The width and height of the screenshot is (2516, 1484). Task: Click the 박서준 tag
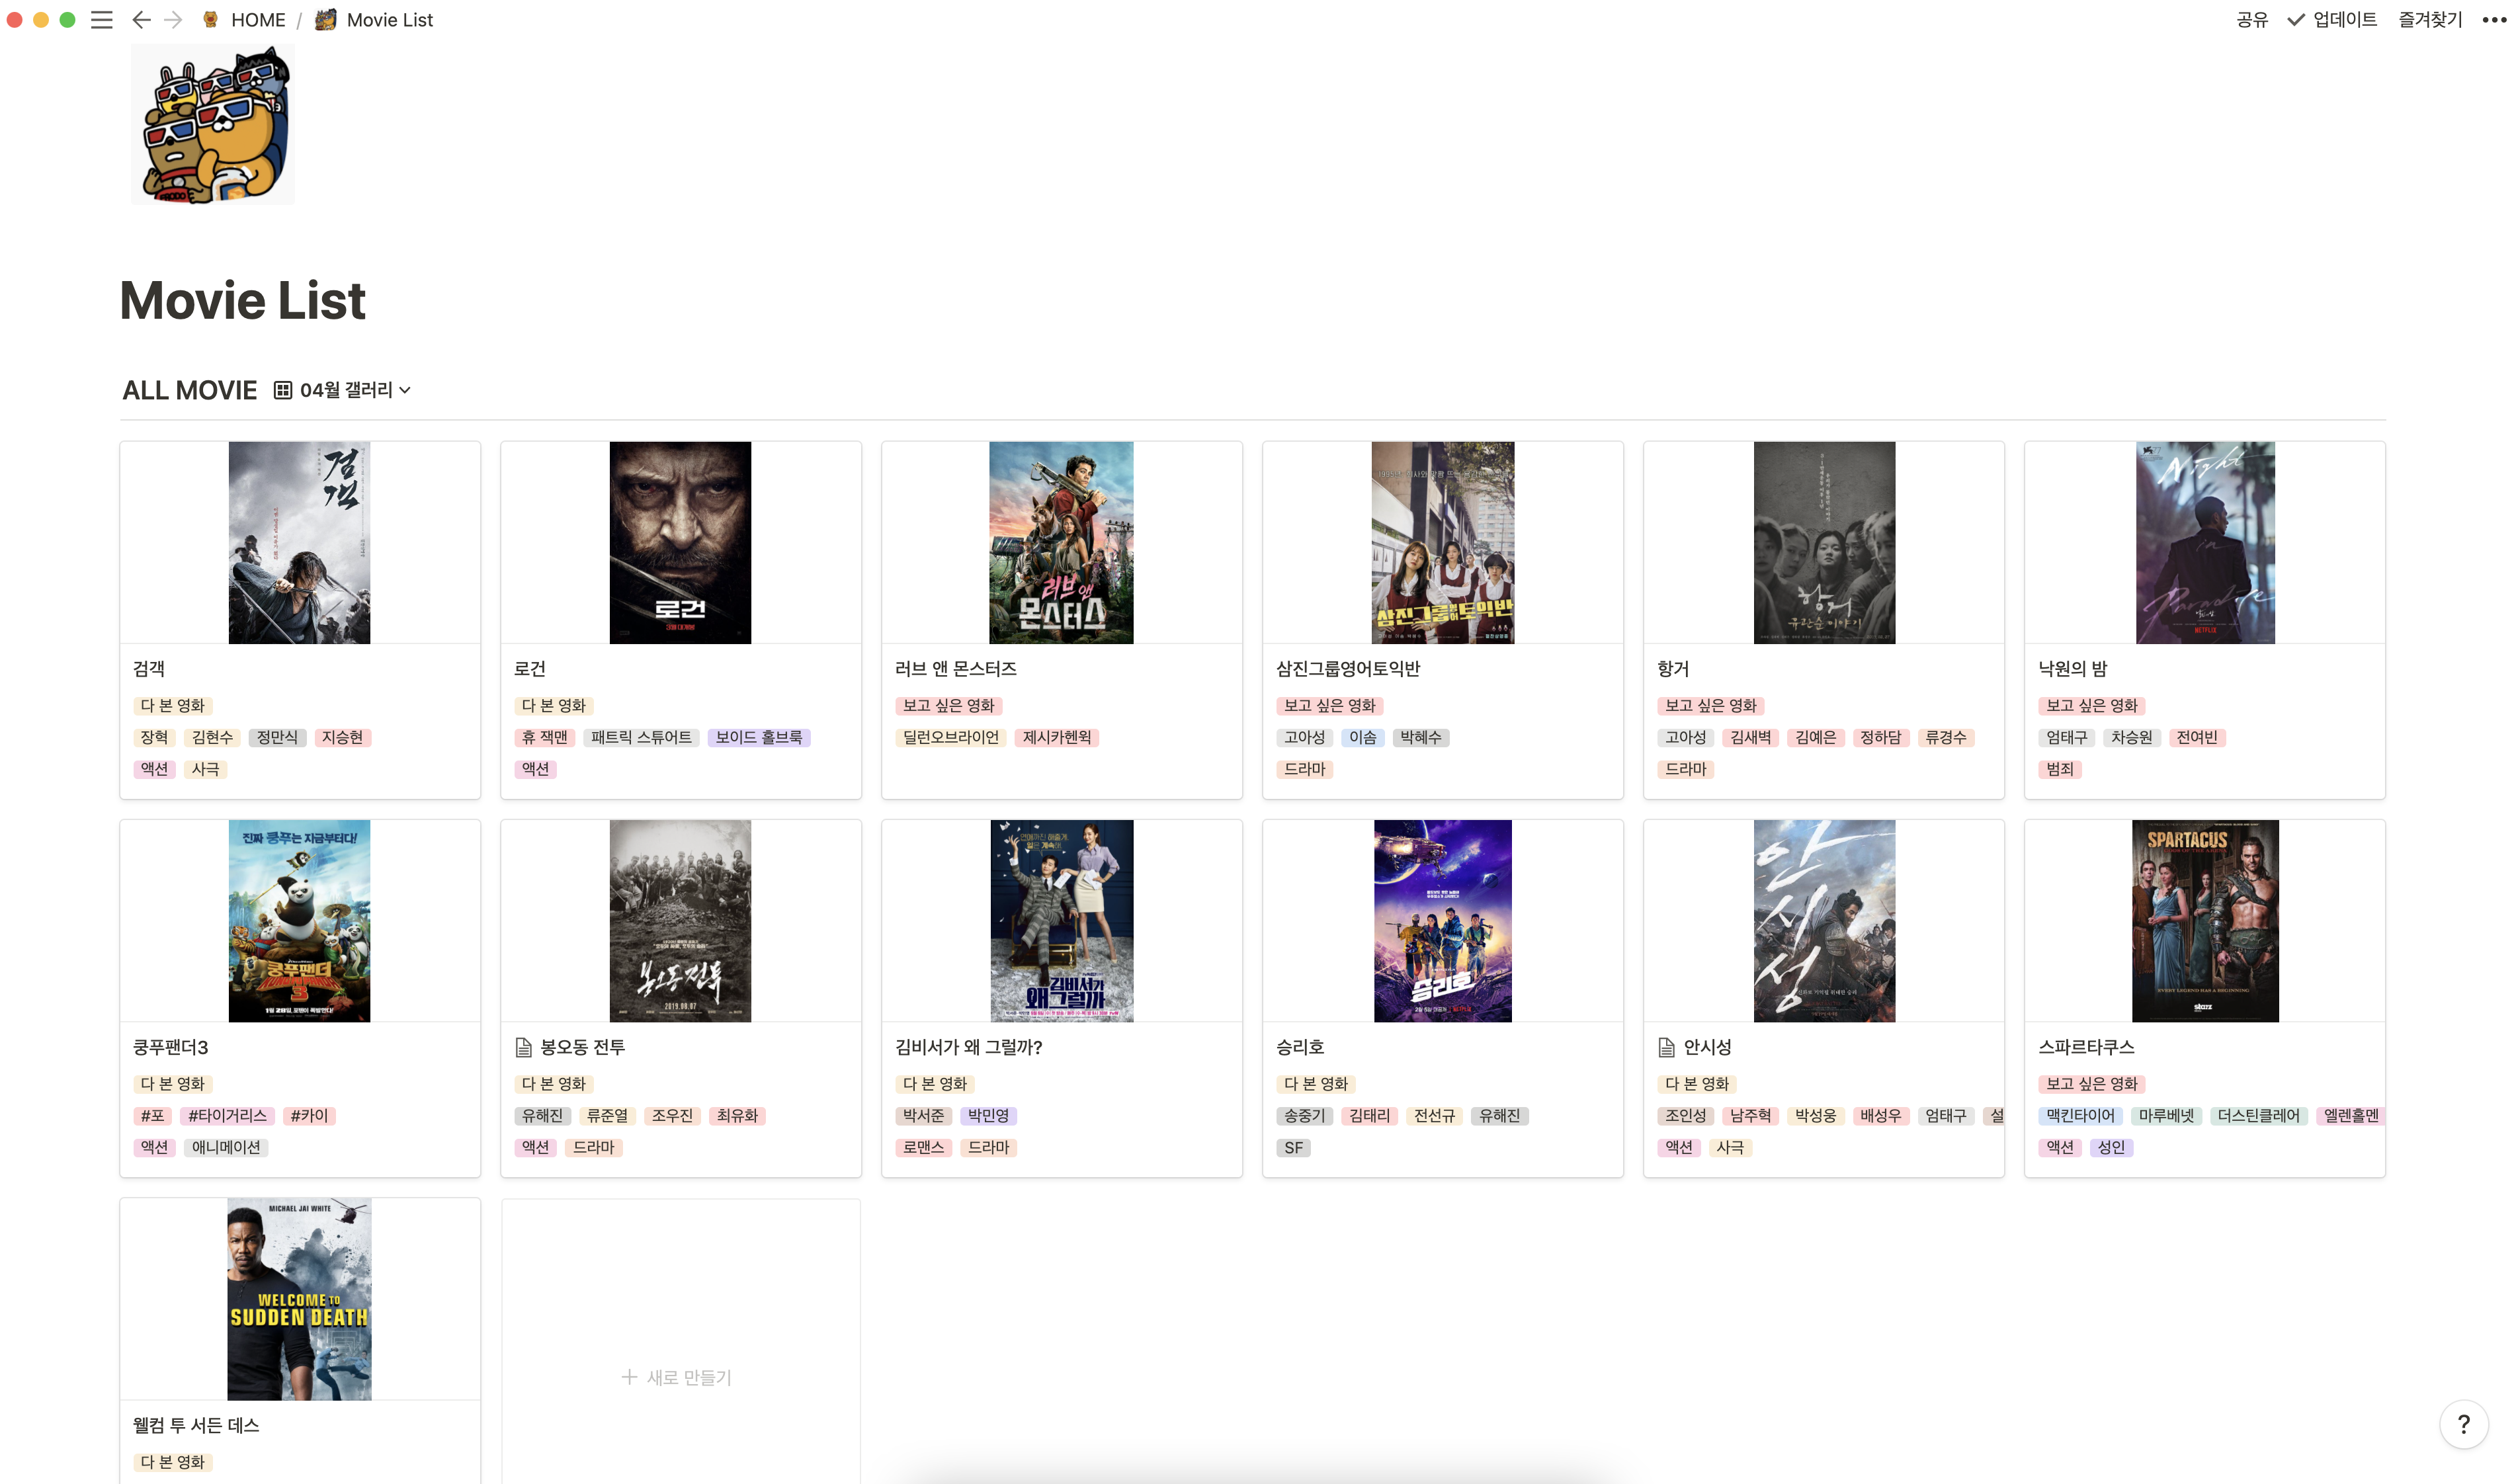coord(923,1115)
